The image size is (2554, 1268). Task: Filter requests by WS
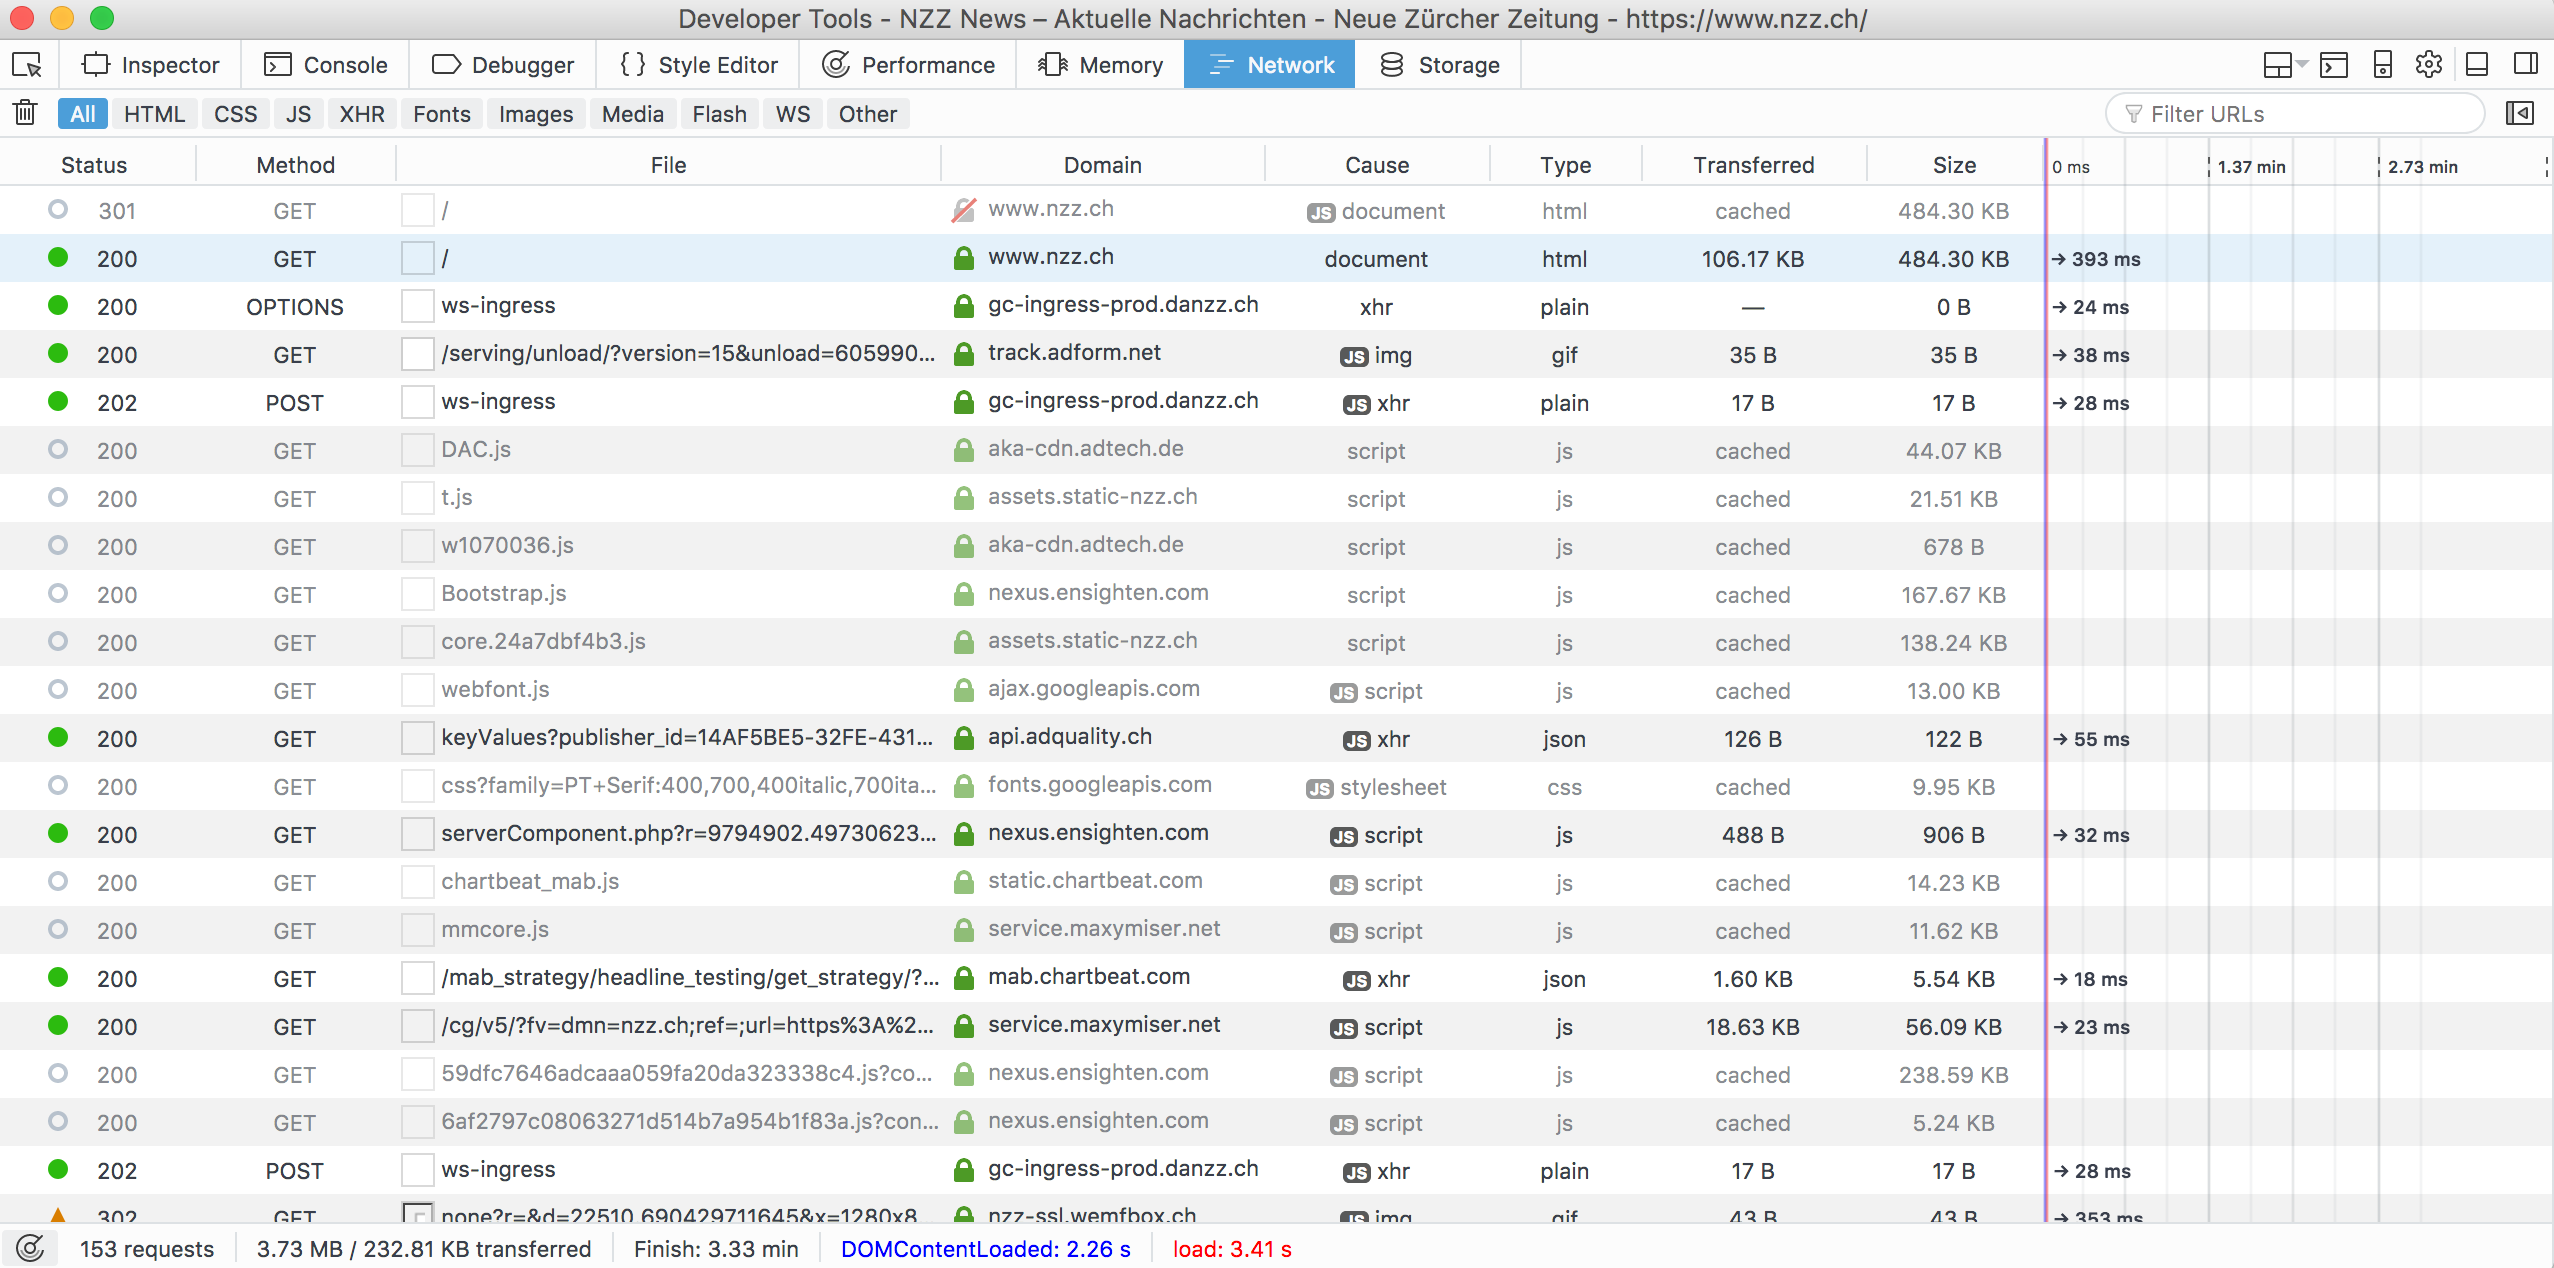click(x=793, y=114)
